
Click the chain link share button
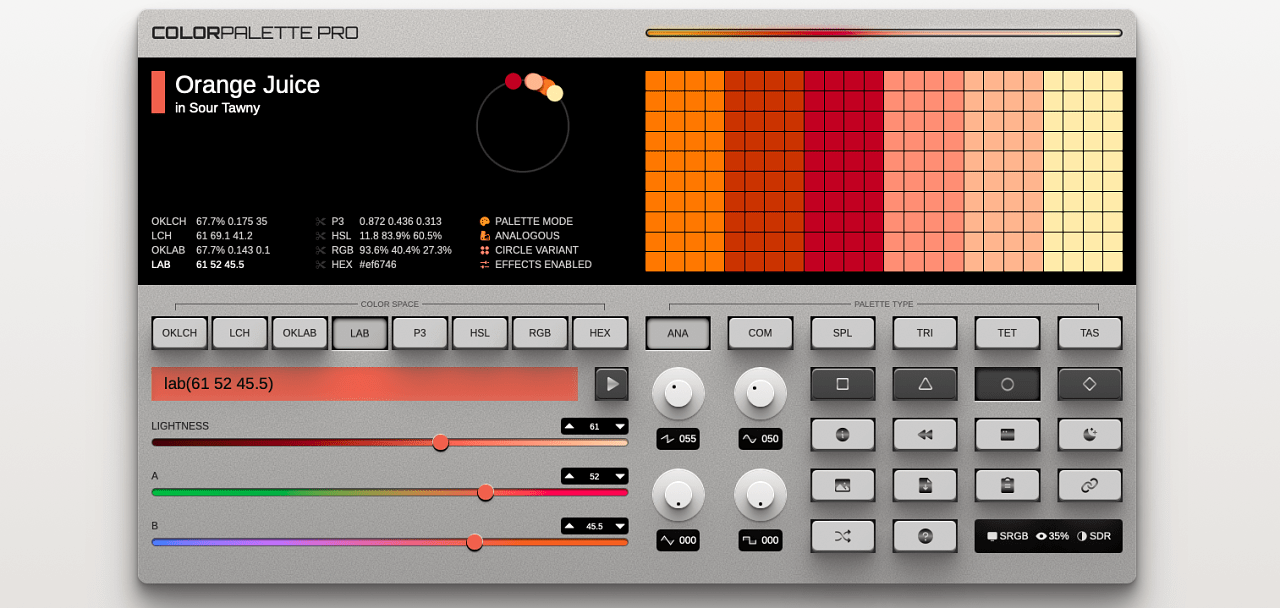1090,485
